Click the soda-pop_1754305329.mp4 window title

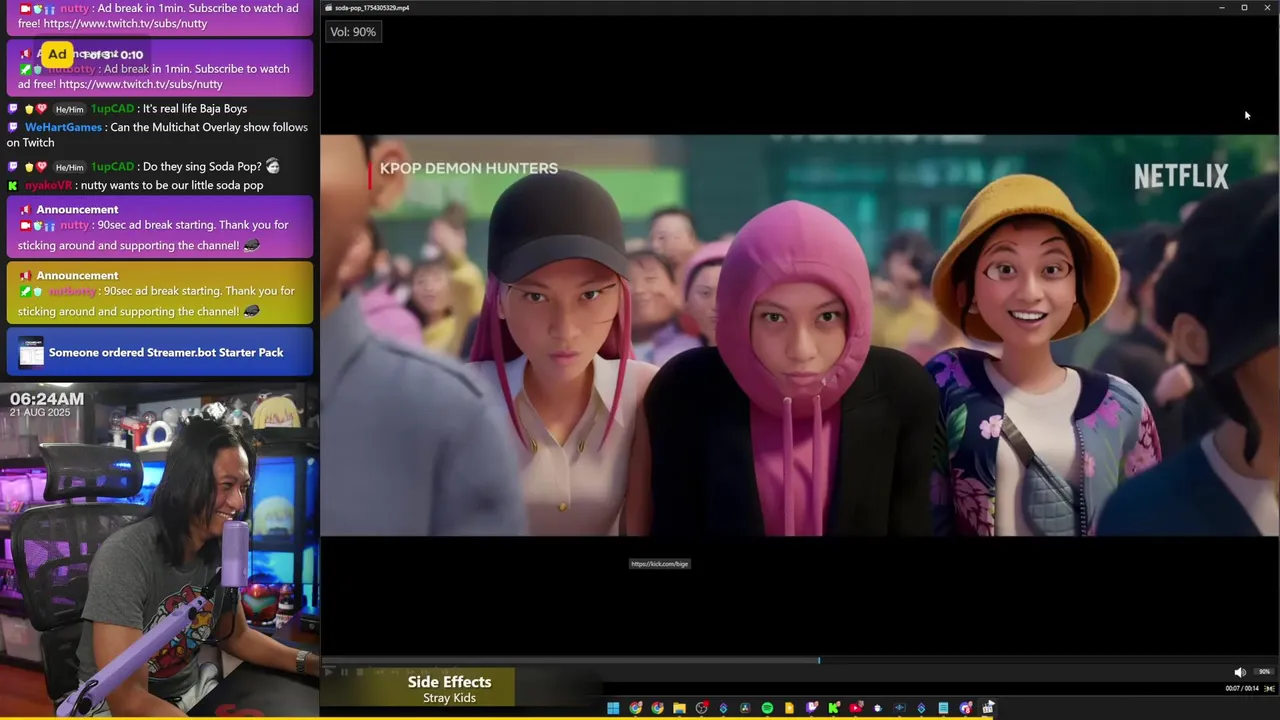tap(372, 8)
